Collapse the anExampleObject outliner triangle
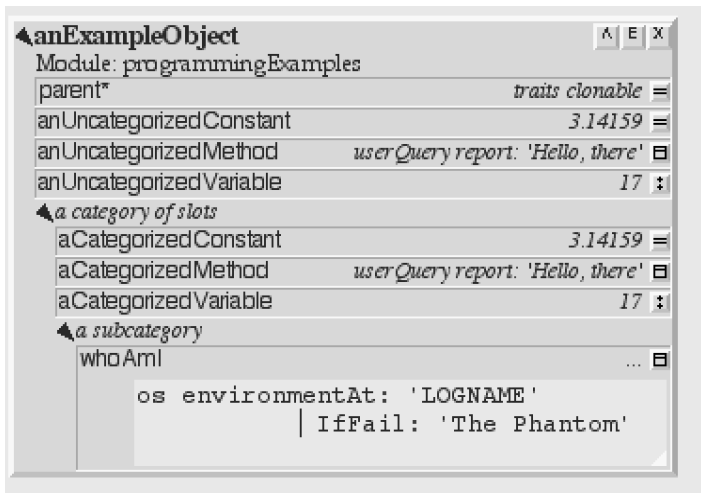Viewport: 706px width, 496px height. coord(24,37)
